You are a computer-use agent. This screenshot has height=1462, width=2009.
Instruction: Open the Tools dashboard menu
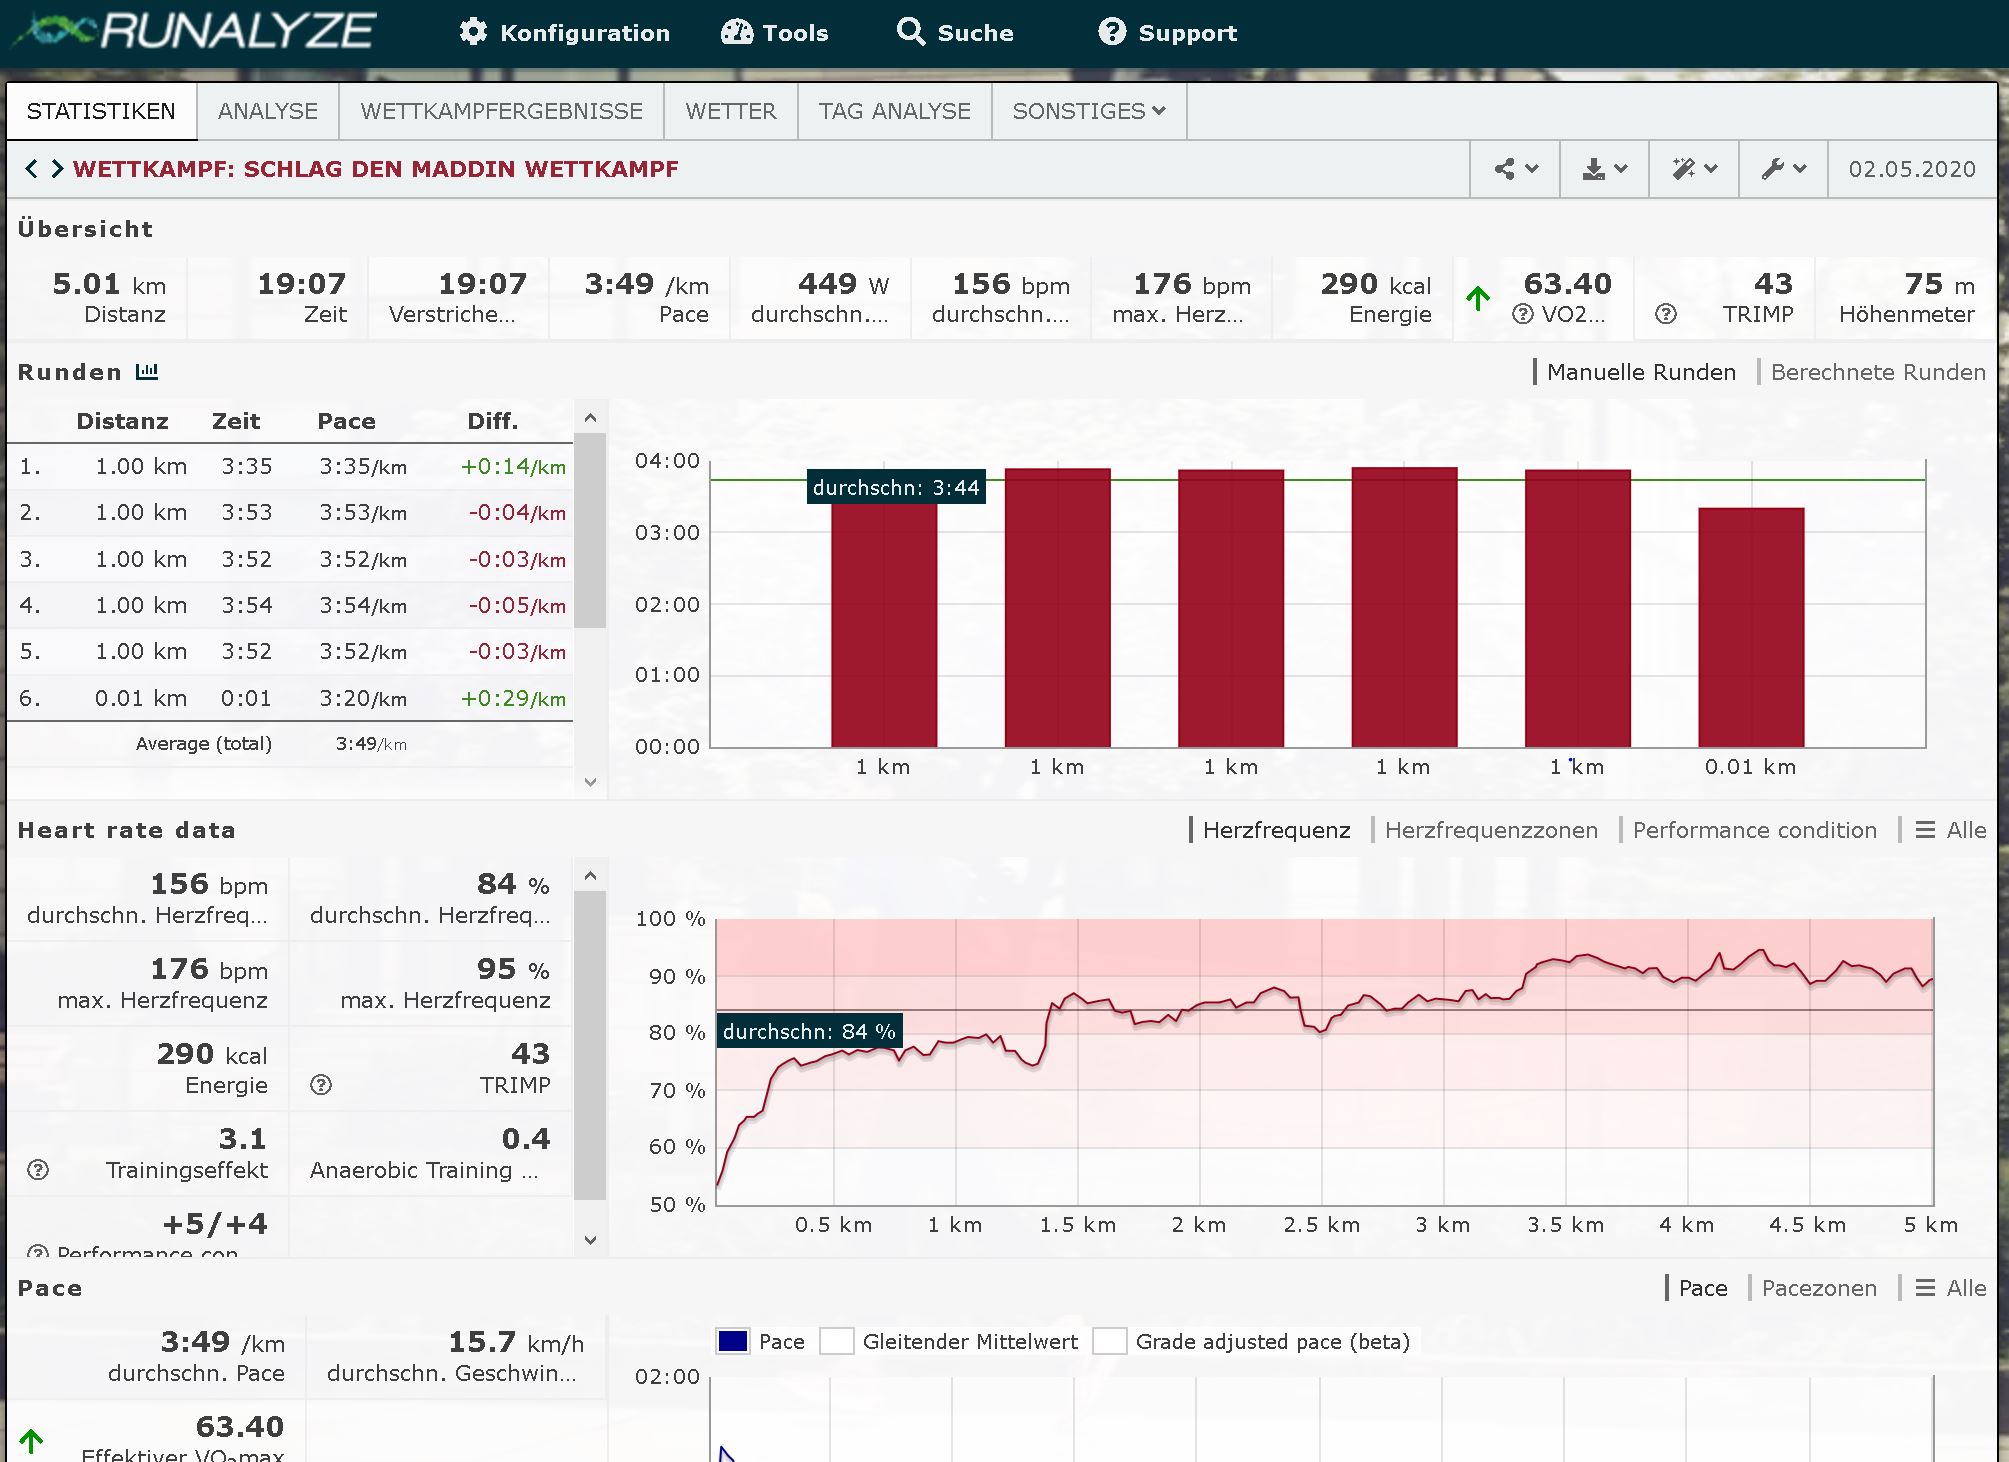tap(775, 33)
